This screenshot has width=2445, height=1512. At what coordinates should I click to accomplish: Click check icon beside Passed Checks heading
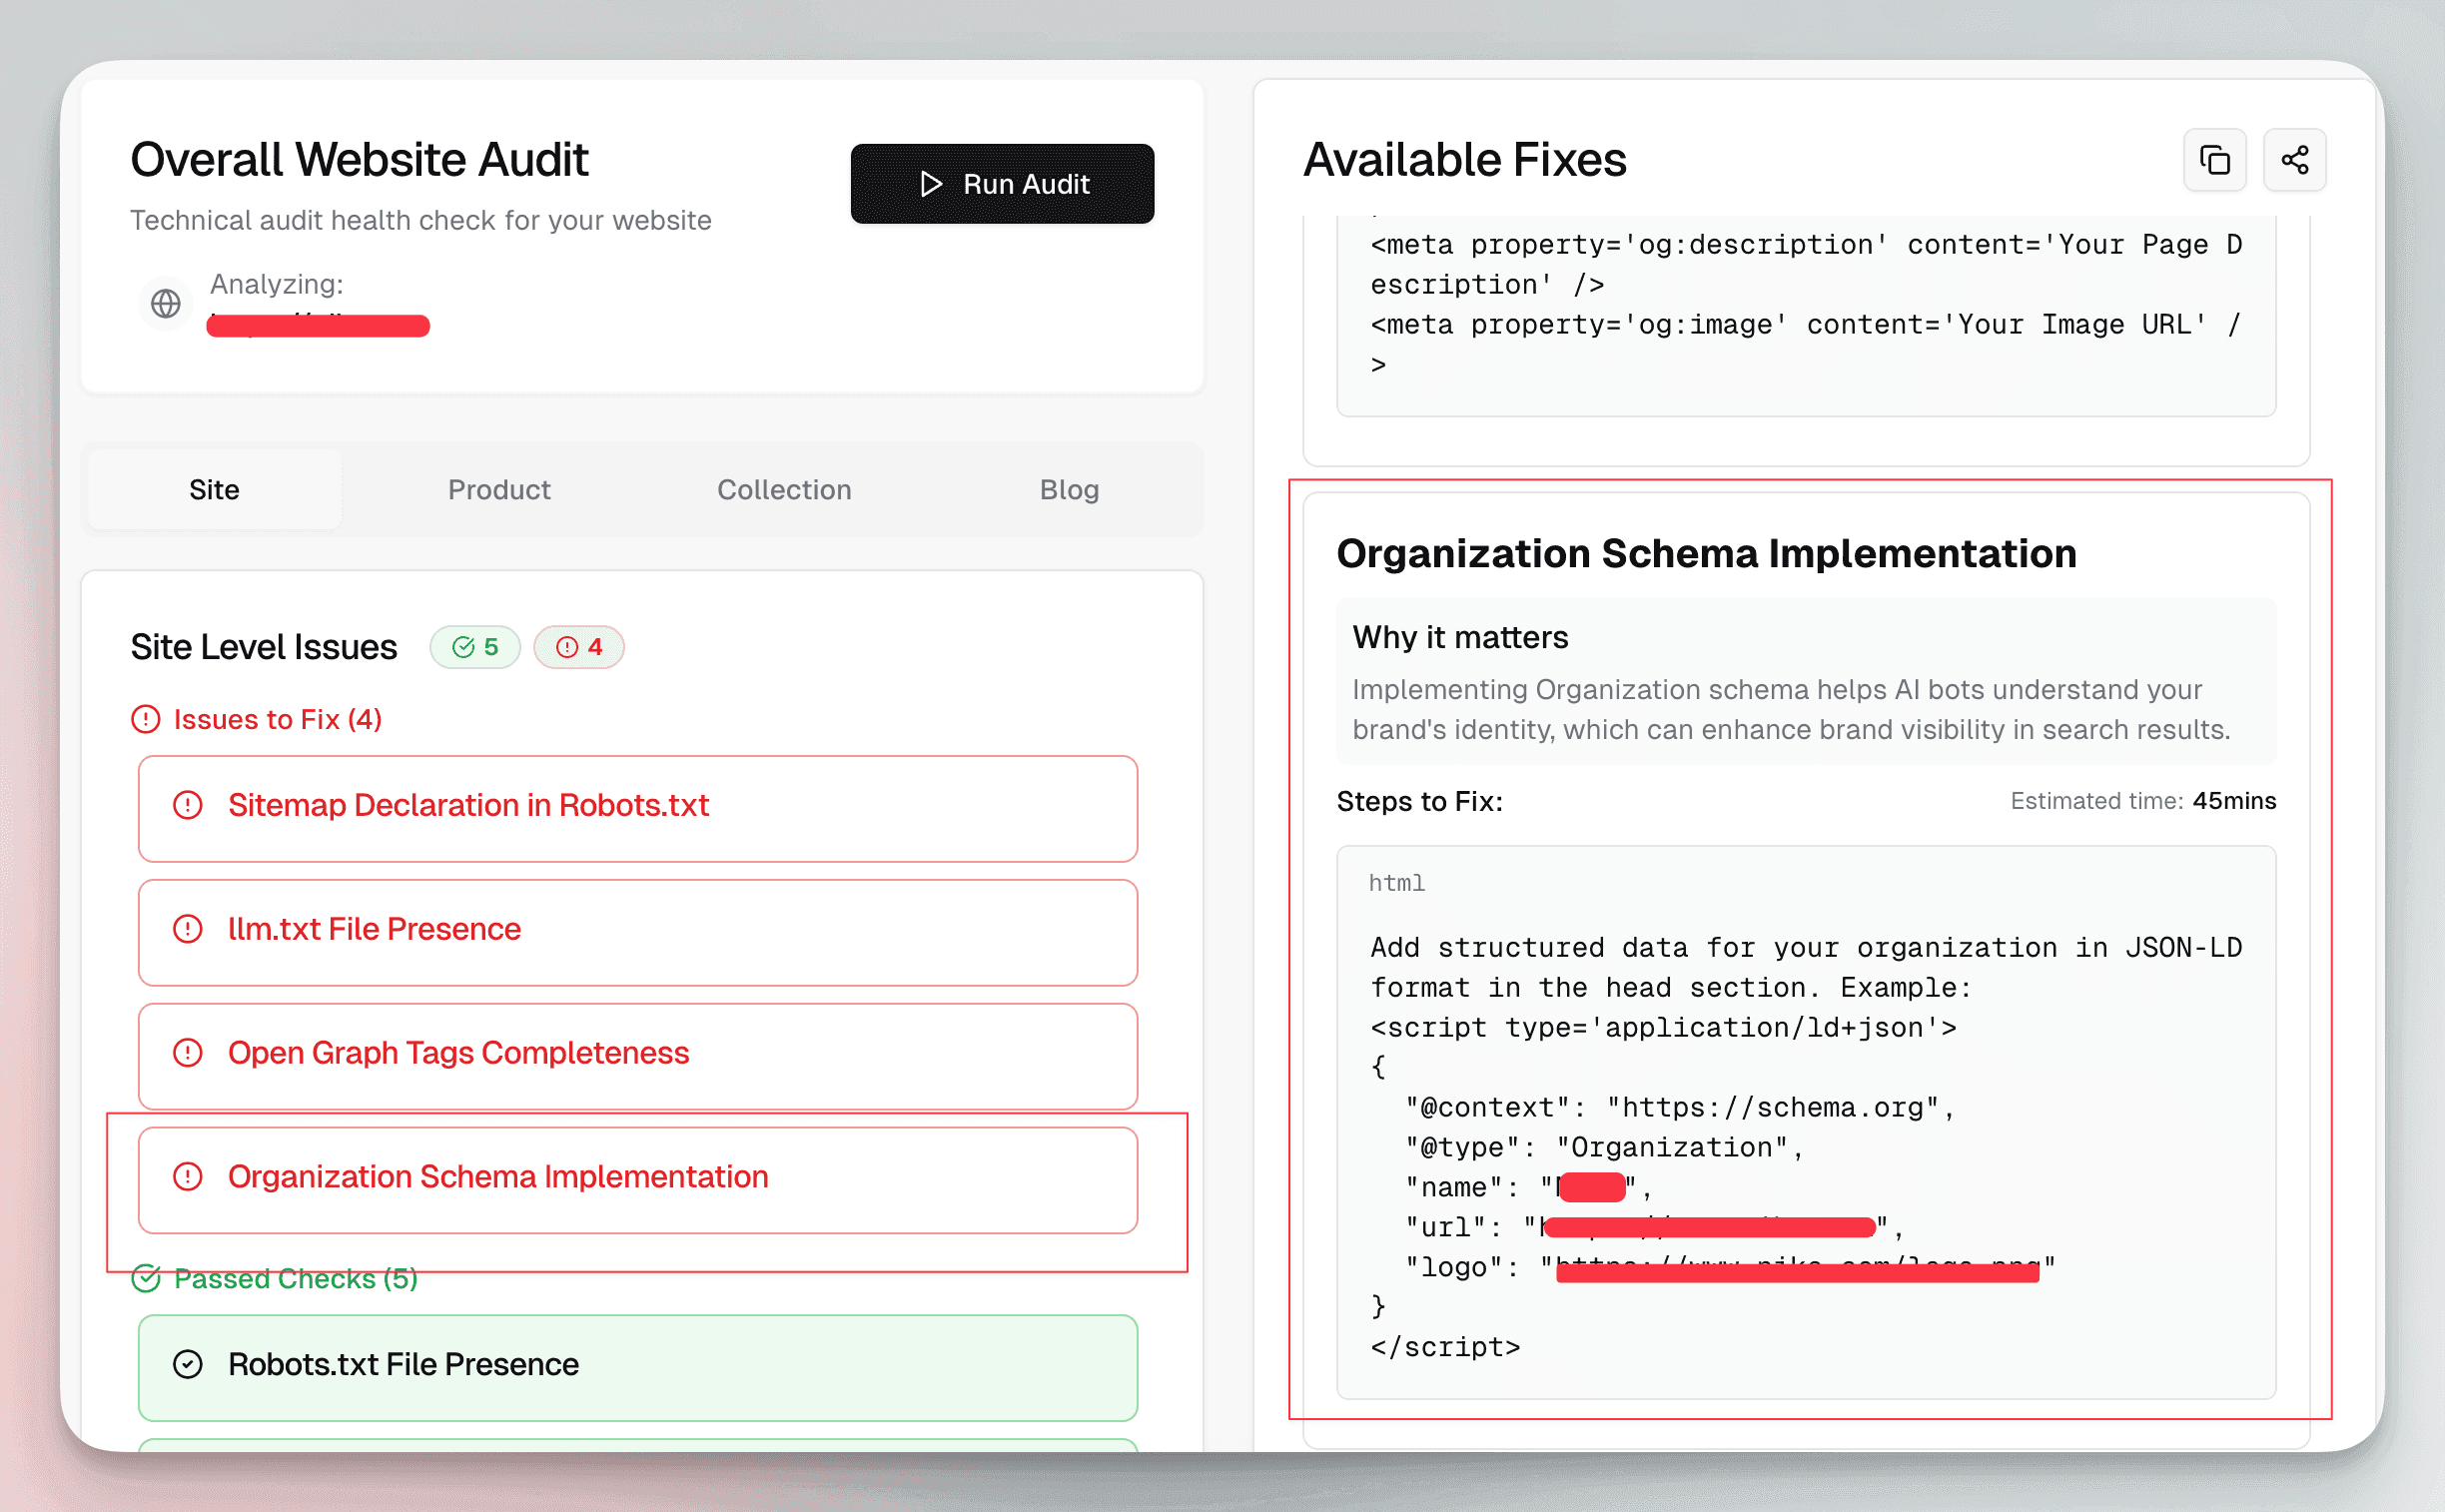(146, 1278)
